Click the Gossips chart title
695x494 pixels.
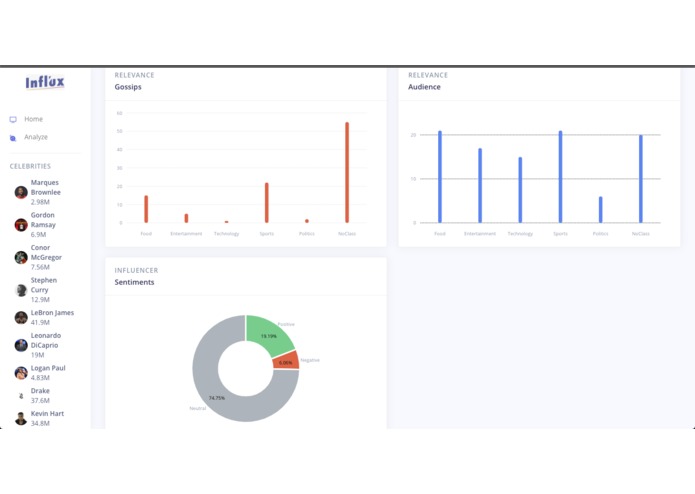(x=128, y=87)
